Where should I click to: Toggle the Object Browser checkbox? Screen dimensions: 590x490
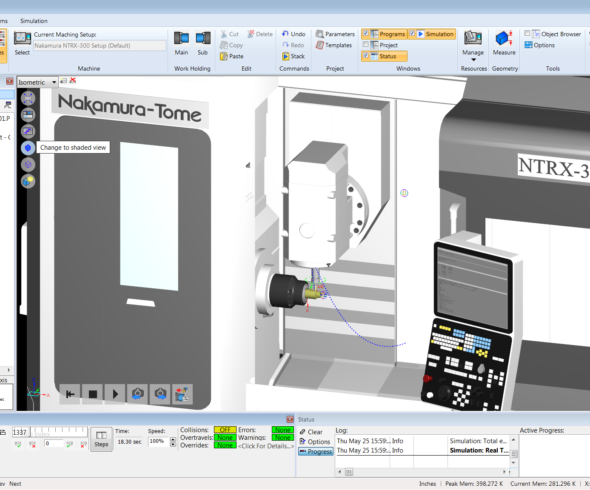pyautogui.click(x=527, y=33)
